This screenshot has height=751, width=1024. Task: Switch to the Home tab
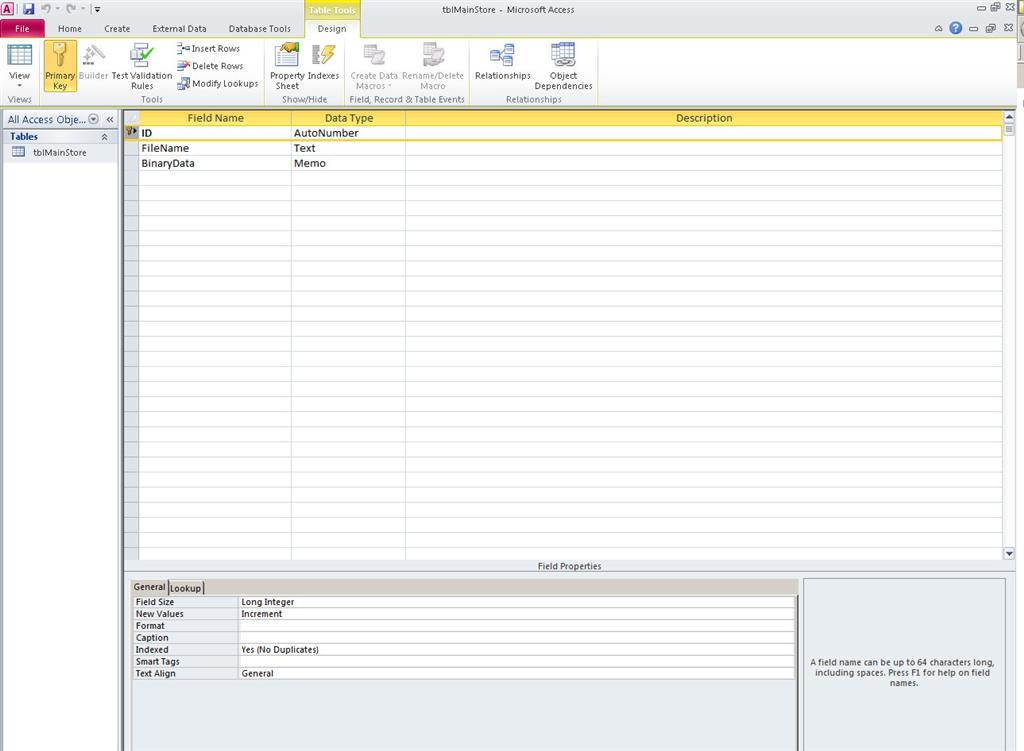(70, 29)
